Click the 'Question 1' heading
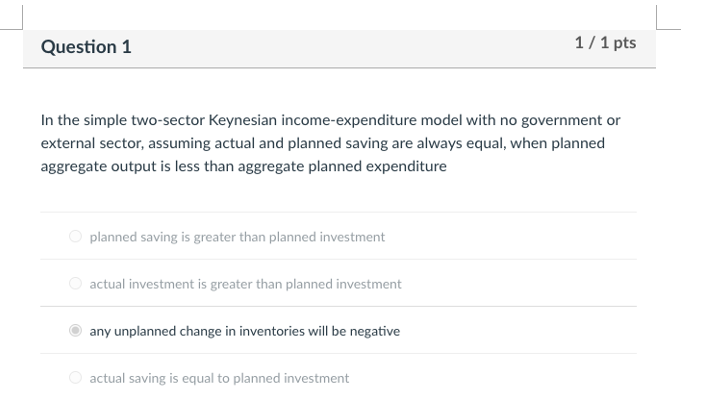Viewport: 719px width, 420px height. [x=86, y=47]
